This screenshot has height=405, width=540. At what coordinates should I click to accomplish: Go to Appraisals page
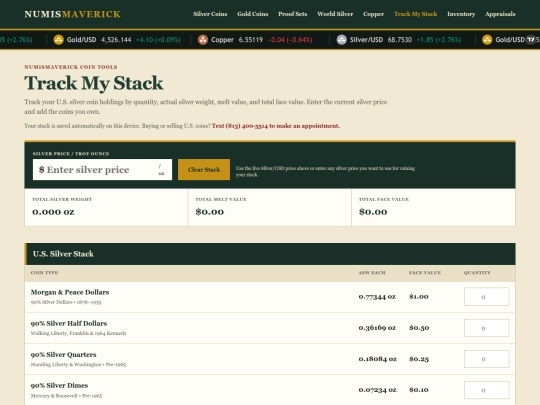coord(500,14)
